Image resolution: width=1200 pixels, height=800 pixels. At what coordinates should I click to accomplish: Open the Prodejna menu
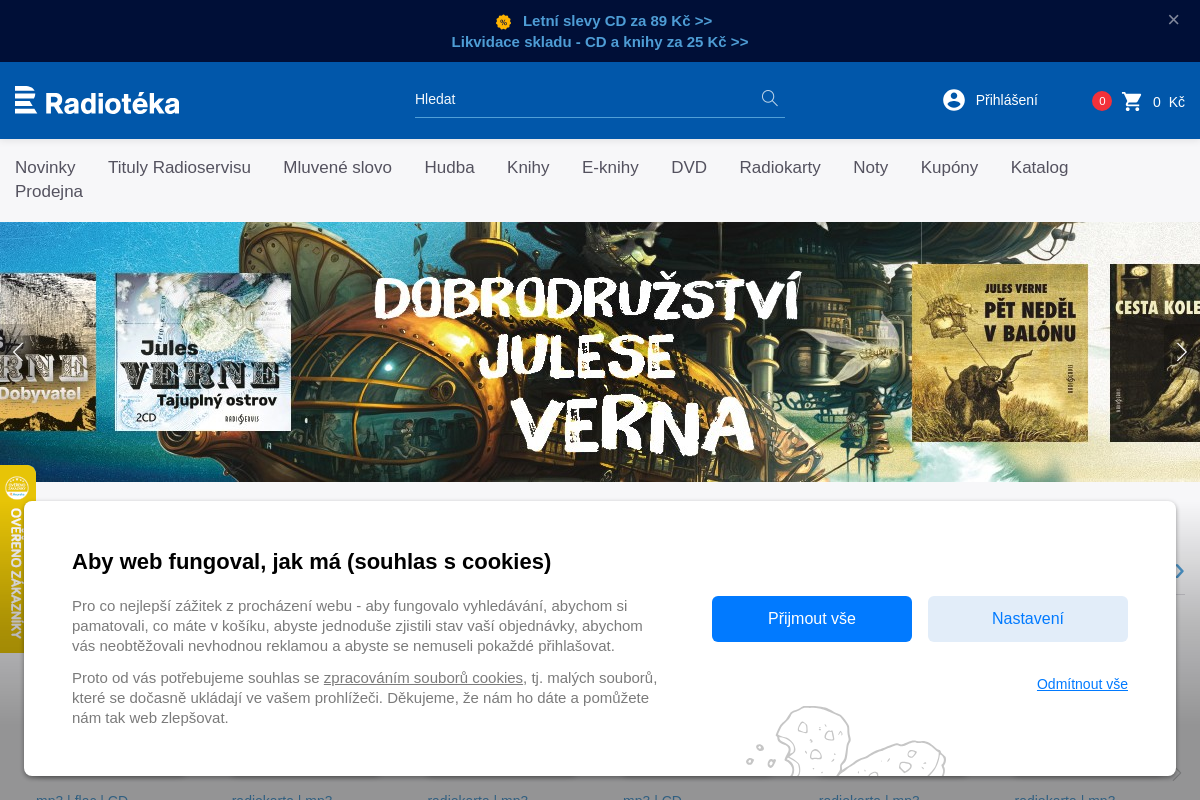[x=49, y=191]
